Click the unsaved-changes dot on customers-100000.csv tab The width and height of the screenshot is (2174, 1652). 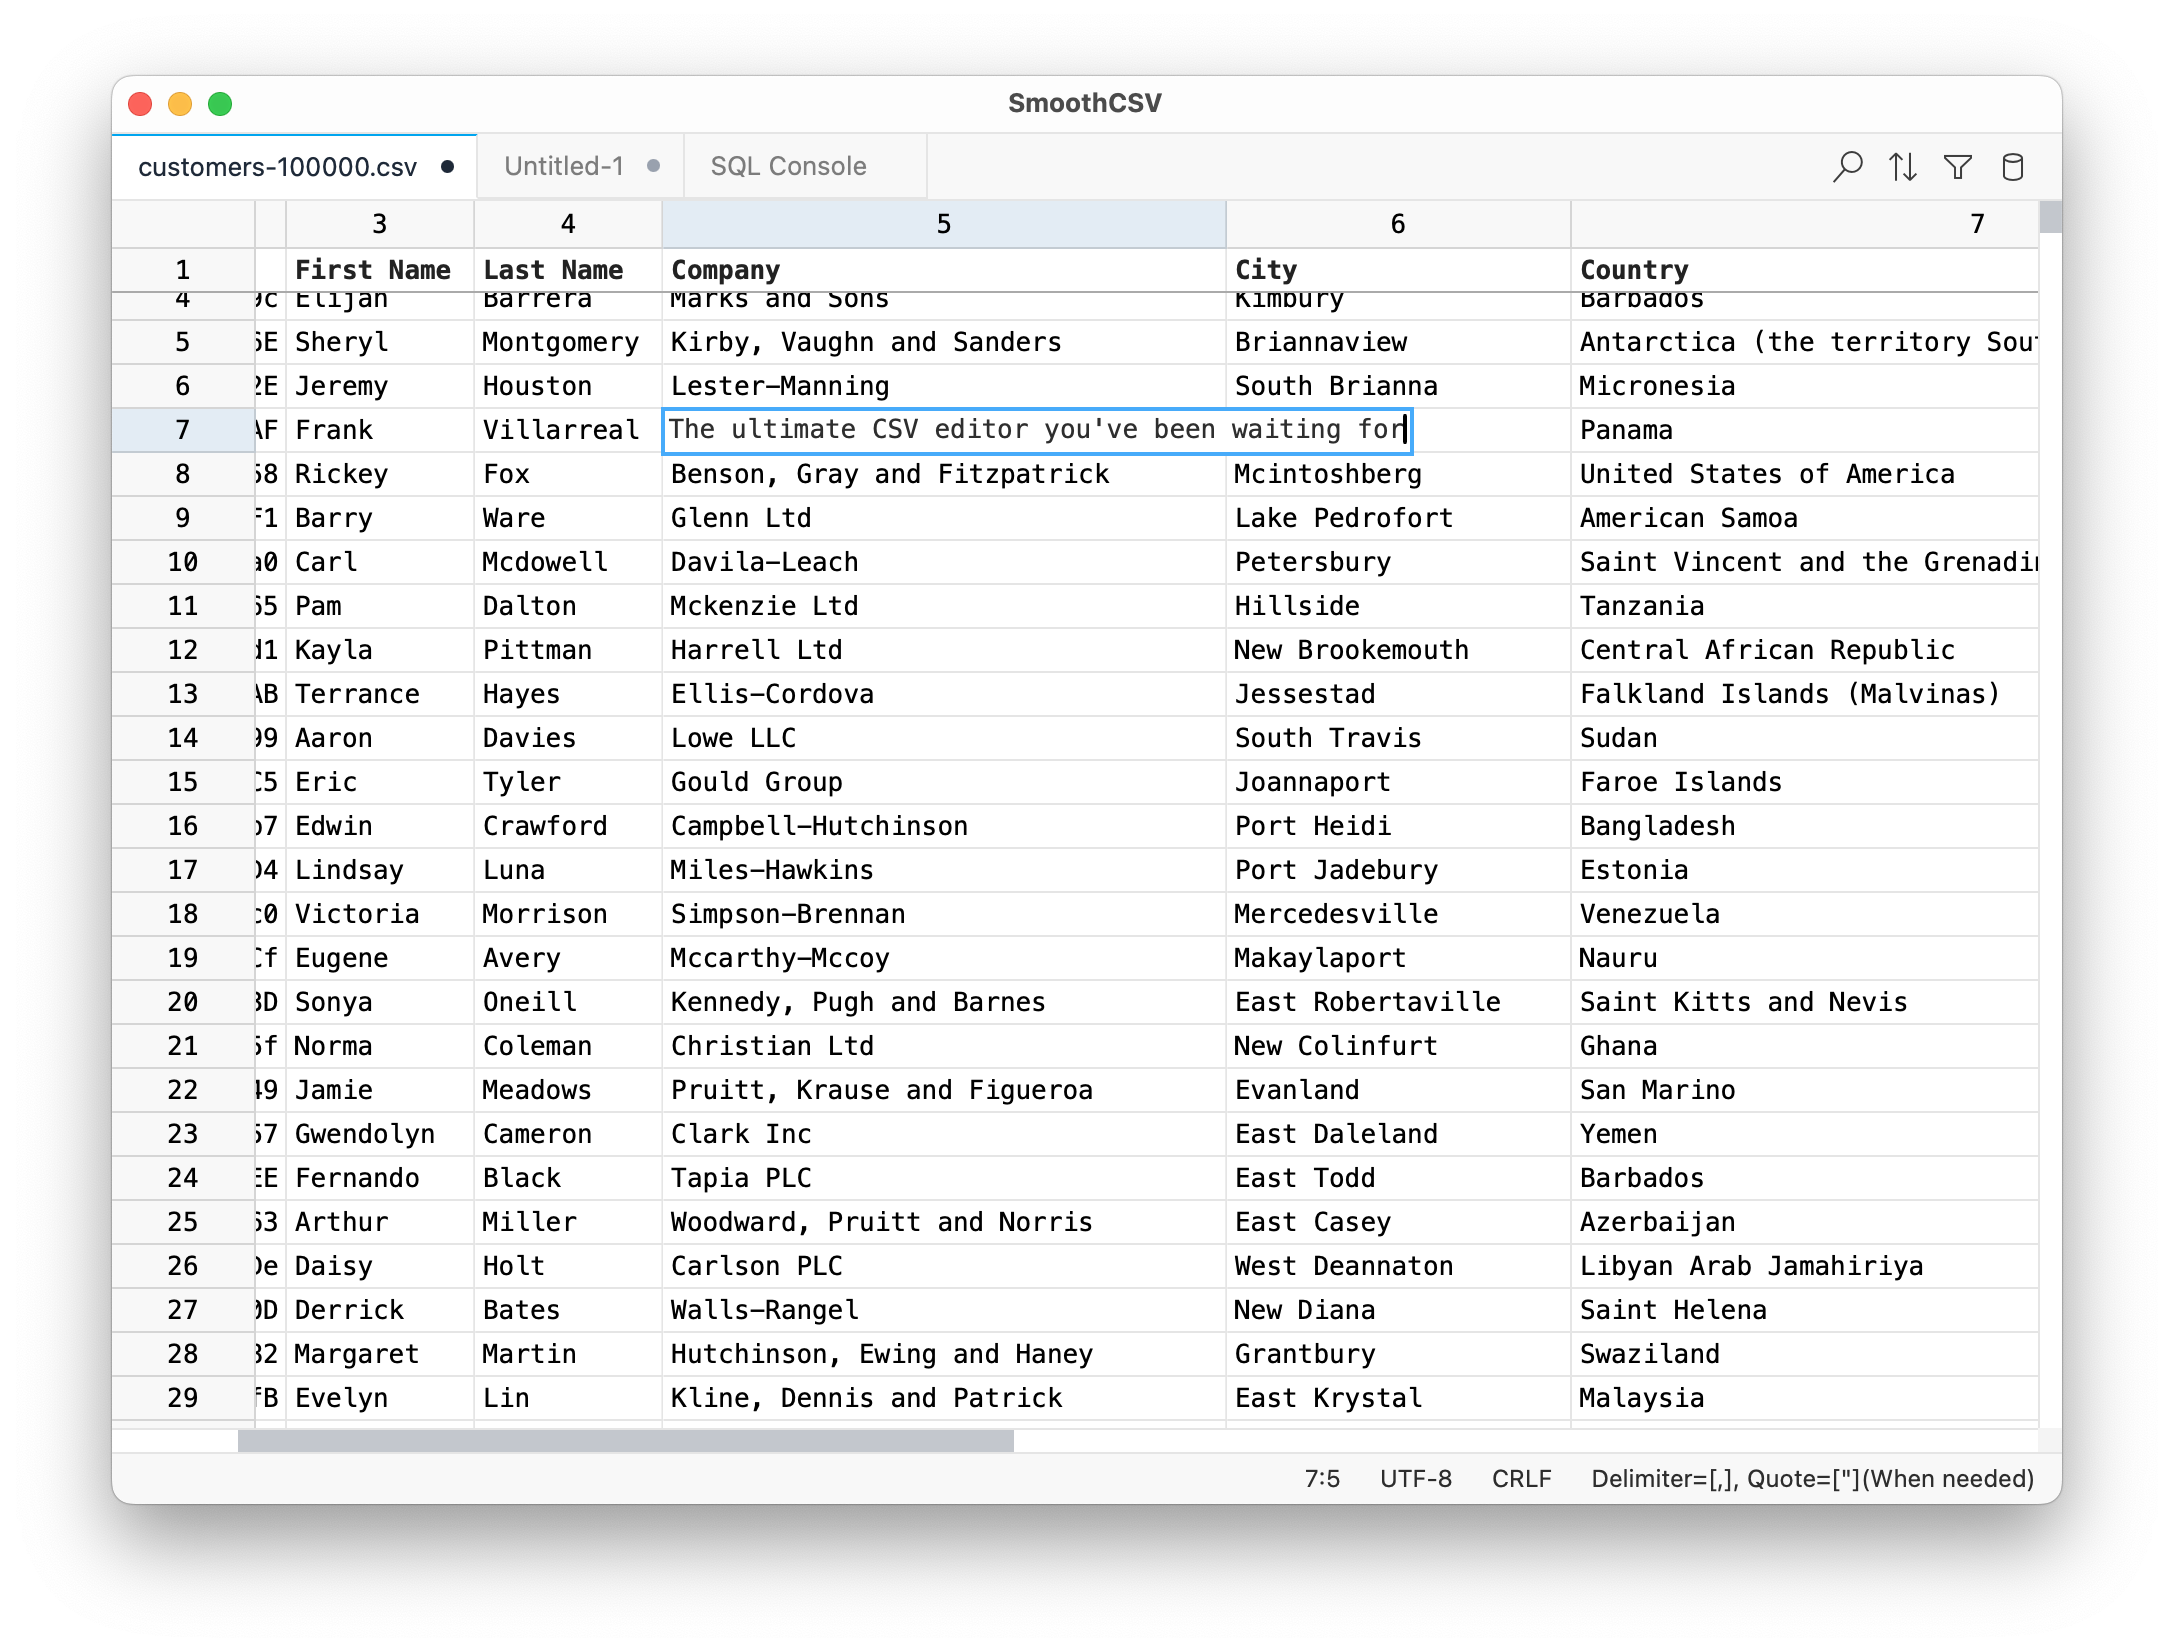coord(447,166)
